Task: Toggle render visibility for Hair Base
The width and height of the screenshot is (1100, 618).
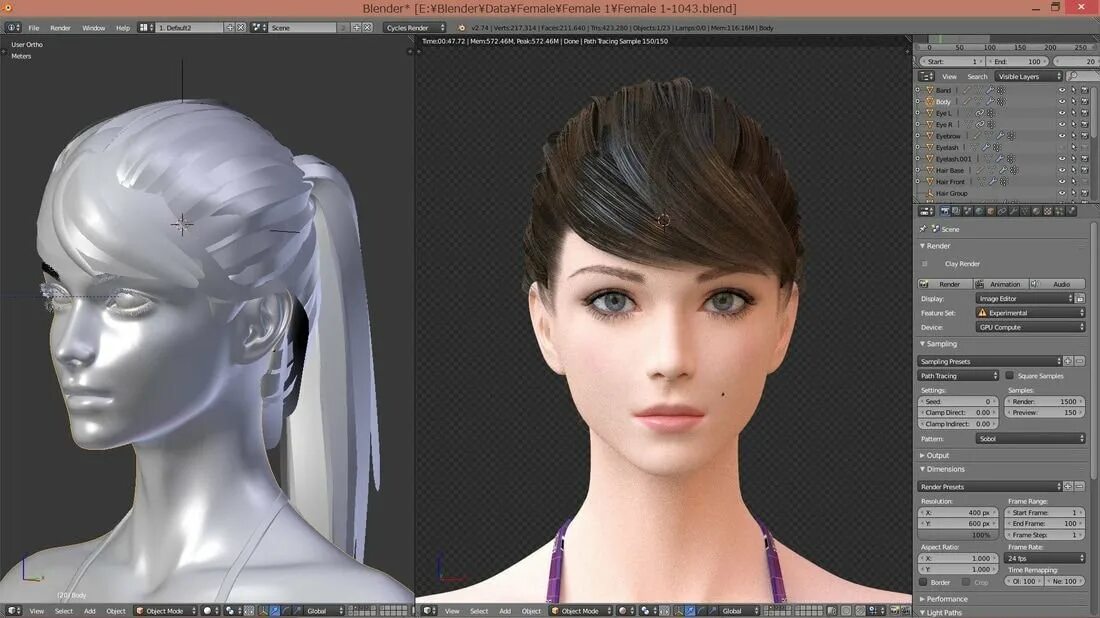Action: click(1083, 170)
